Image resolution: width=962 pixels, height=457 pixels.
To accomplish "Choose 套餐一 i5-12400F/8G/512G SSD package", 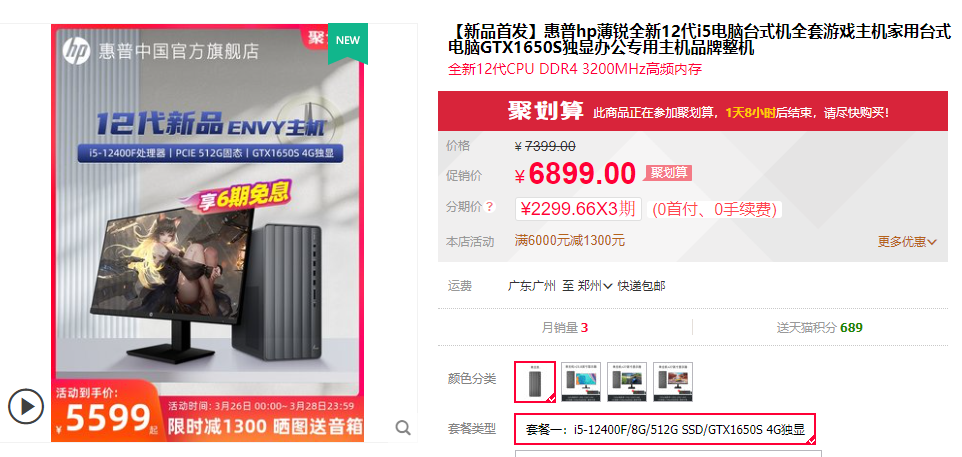I will (666, 429).
